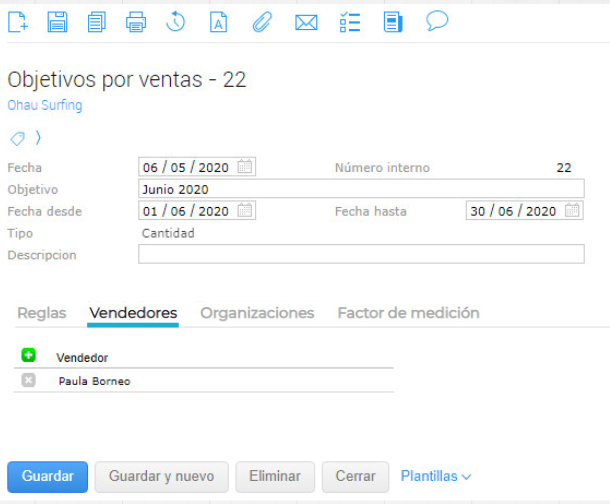The image size is (610, 504).
Task: Click the floppy disk save icon
Action: 58,22
